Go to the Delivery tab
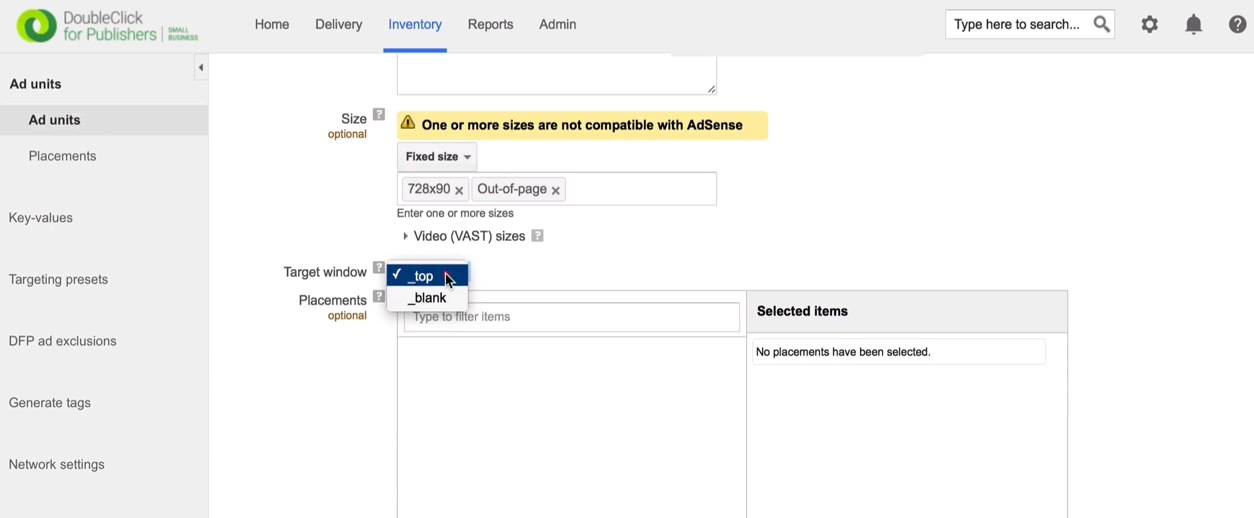 tap(339, 24)
